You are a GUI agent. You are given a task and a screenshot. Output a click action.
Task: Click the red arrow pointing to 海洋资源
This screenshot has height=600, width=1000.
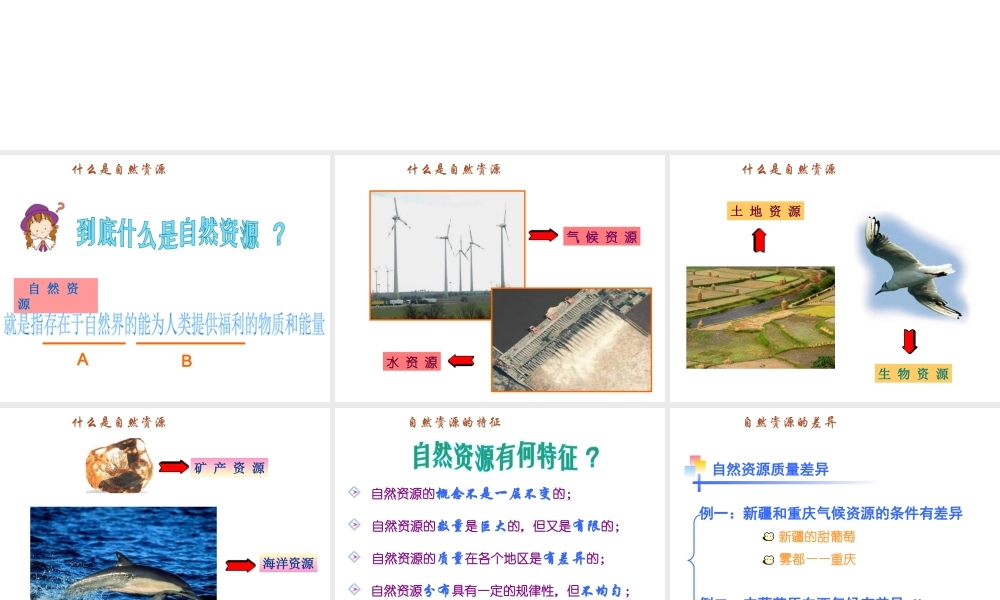point(240,565)
